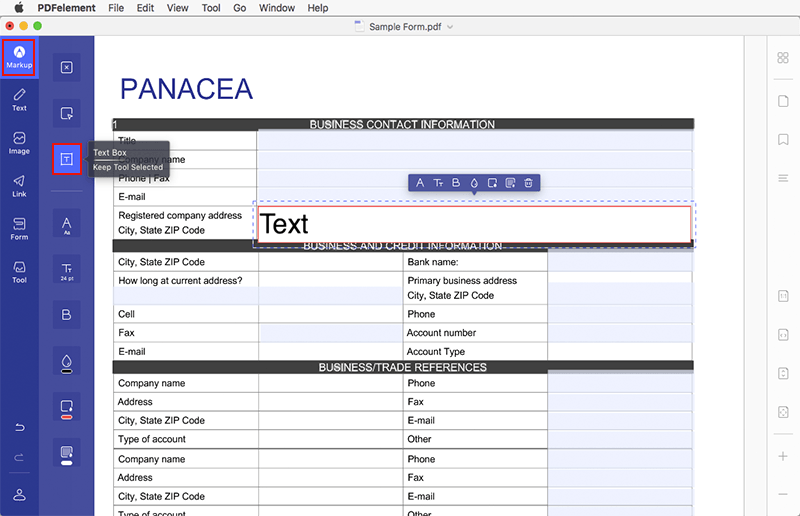Click the 'Primary business address' label

(462, 281)
